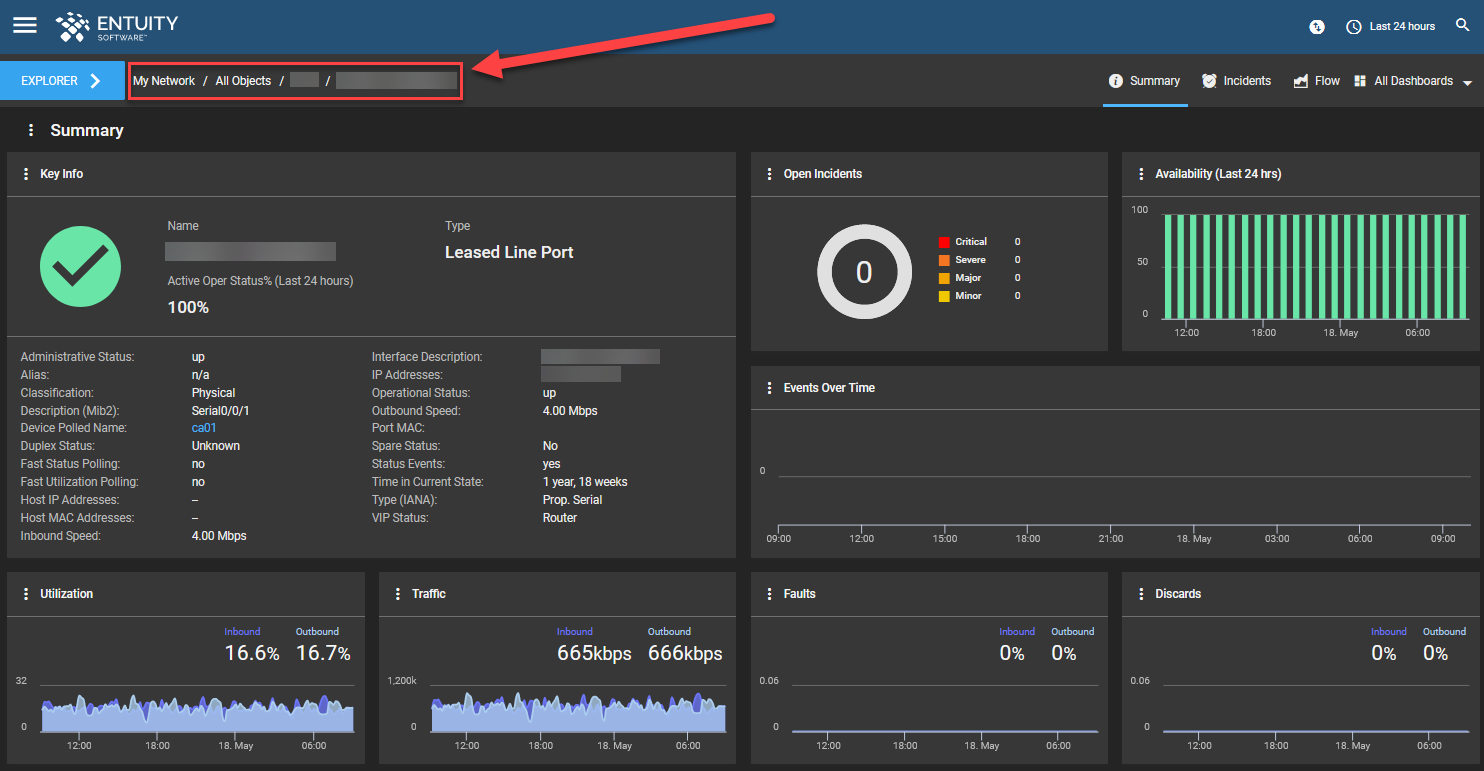
Task: Open the Traffic panel options menu
Action: [398, 594]
